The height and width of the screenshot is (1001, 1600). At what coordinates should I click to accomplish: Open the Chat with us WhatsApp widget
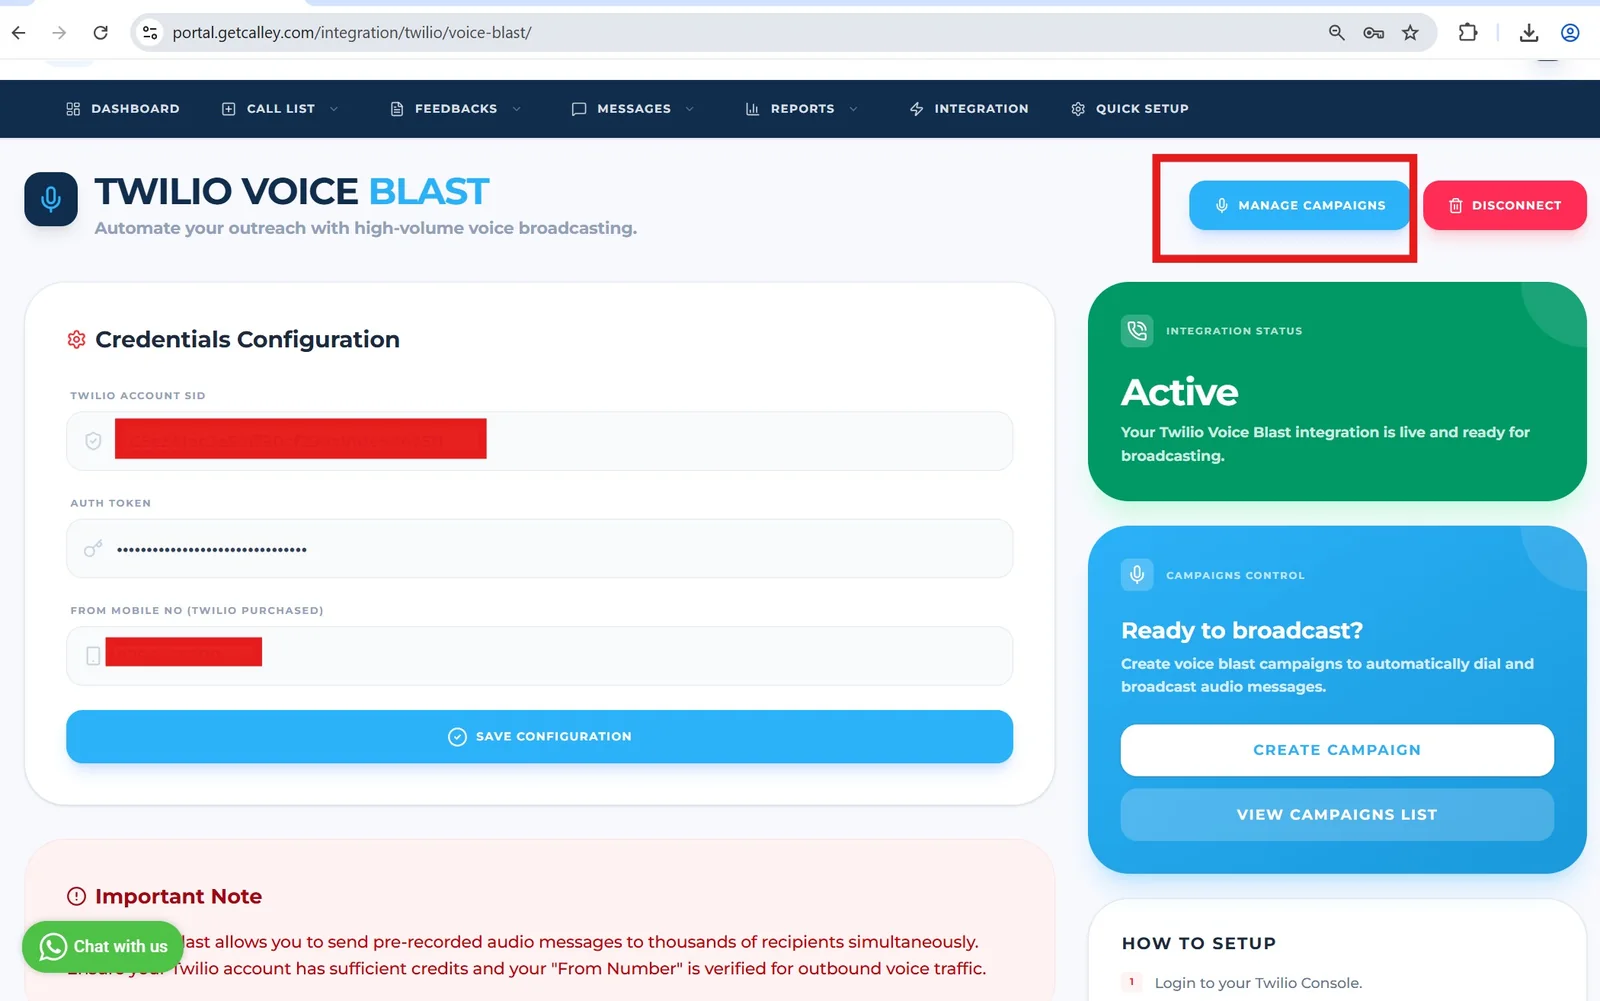[x=103, y=946]
